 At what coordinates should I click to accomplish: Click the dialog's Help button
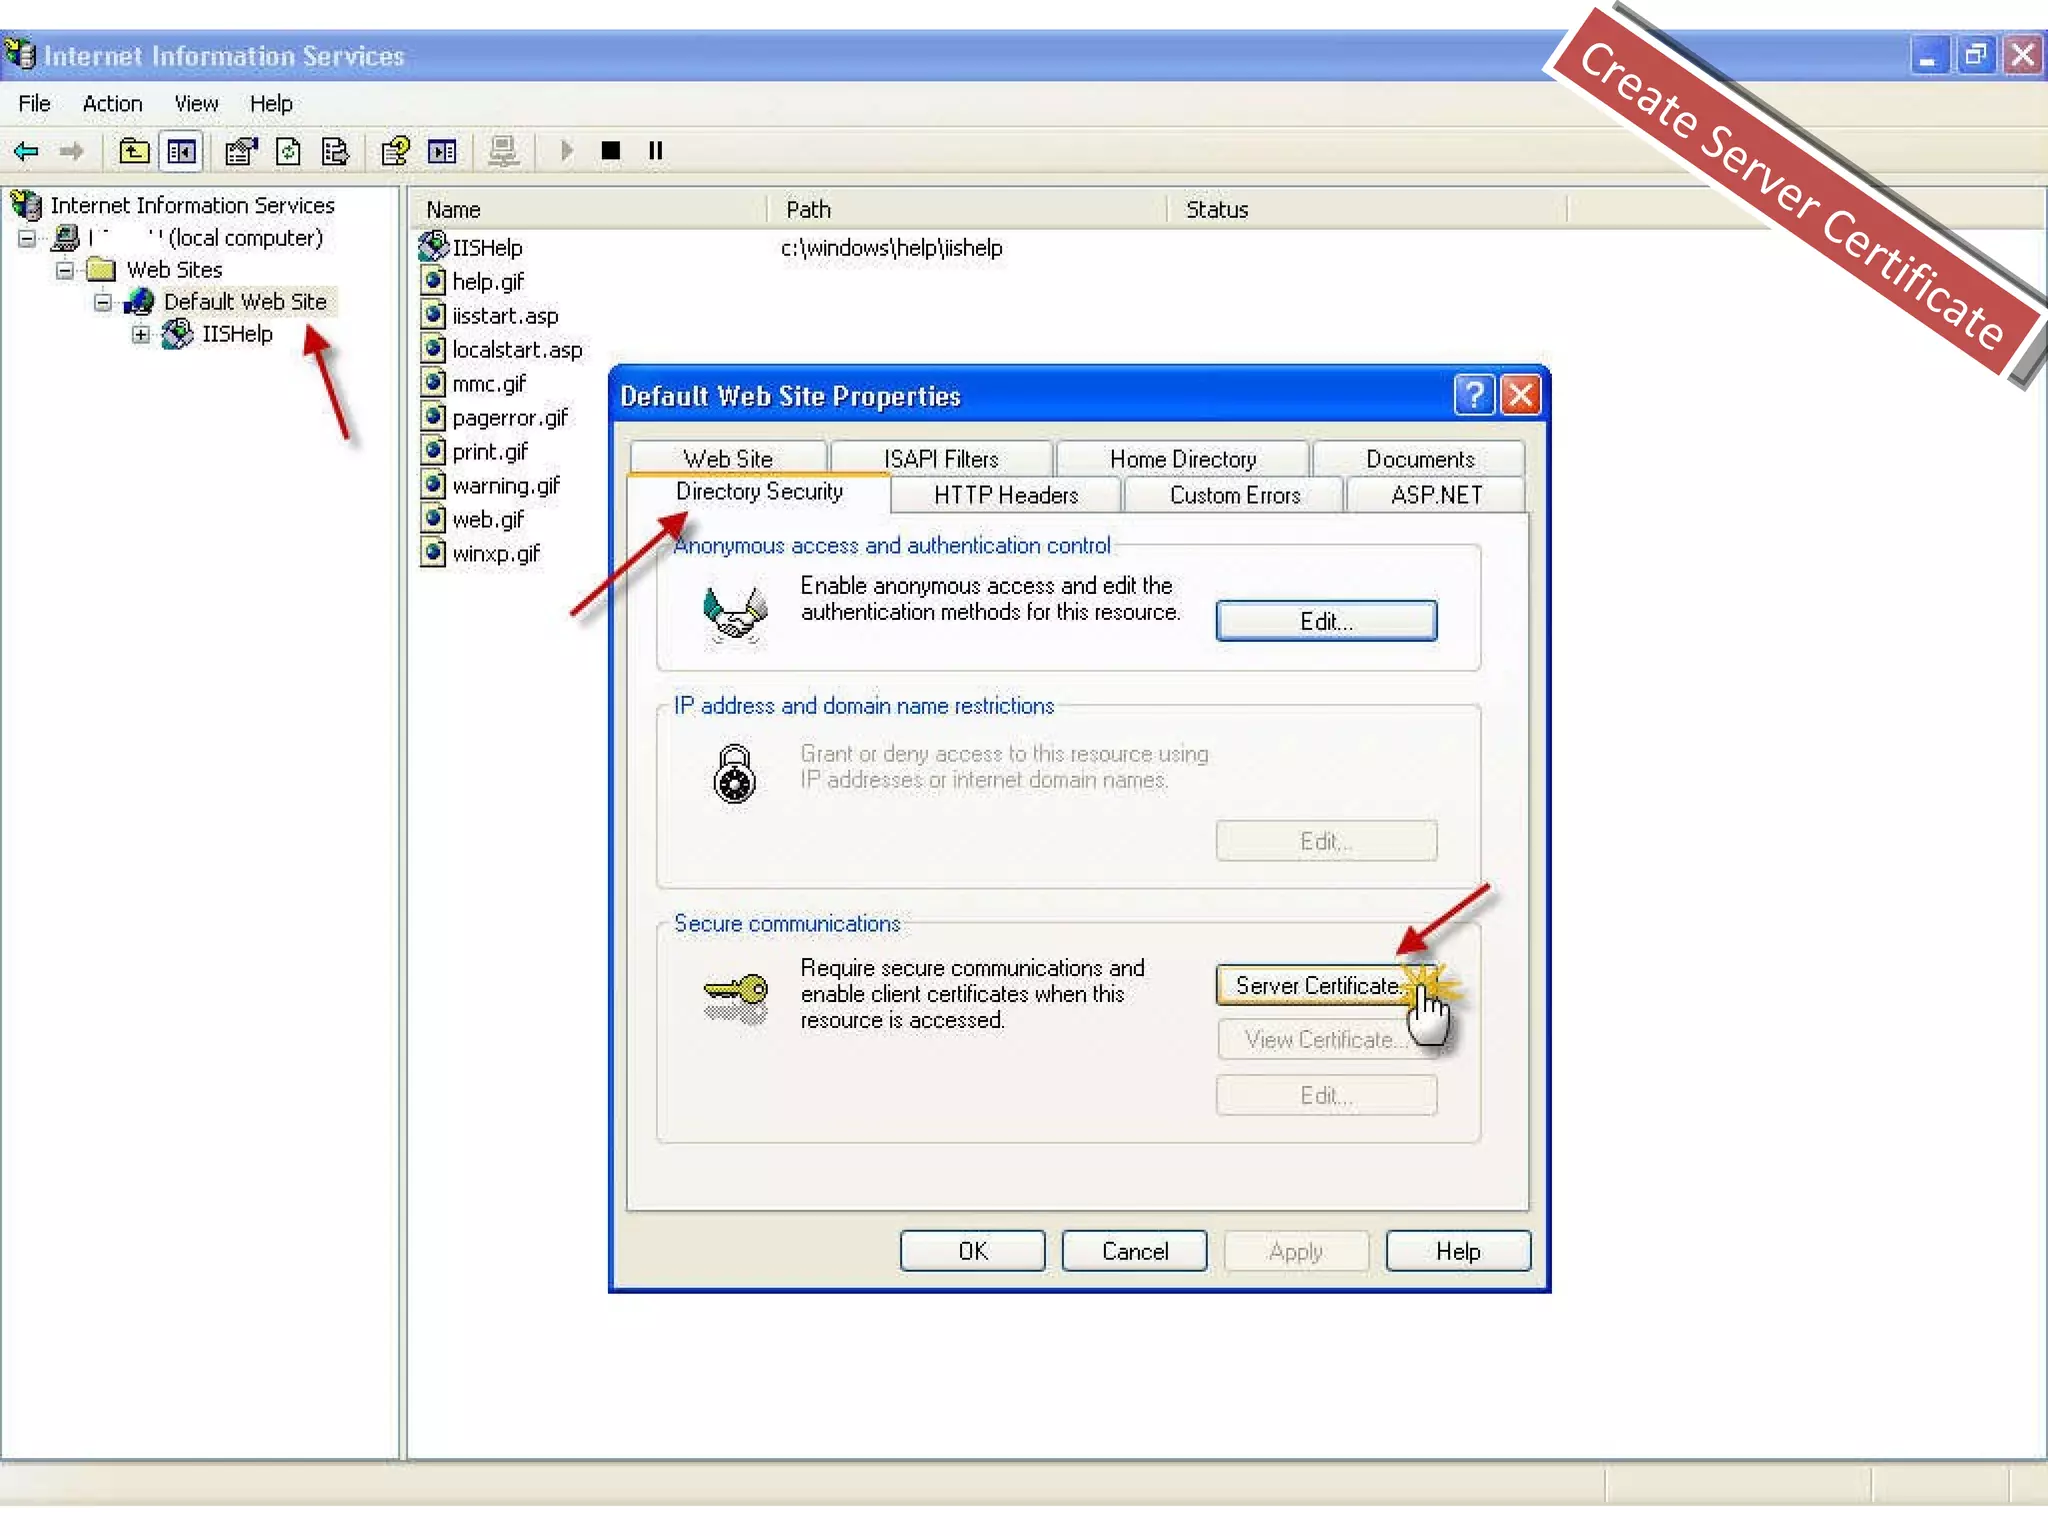1458,1251
